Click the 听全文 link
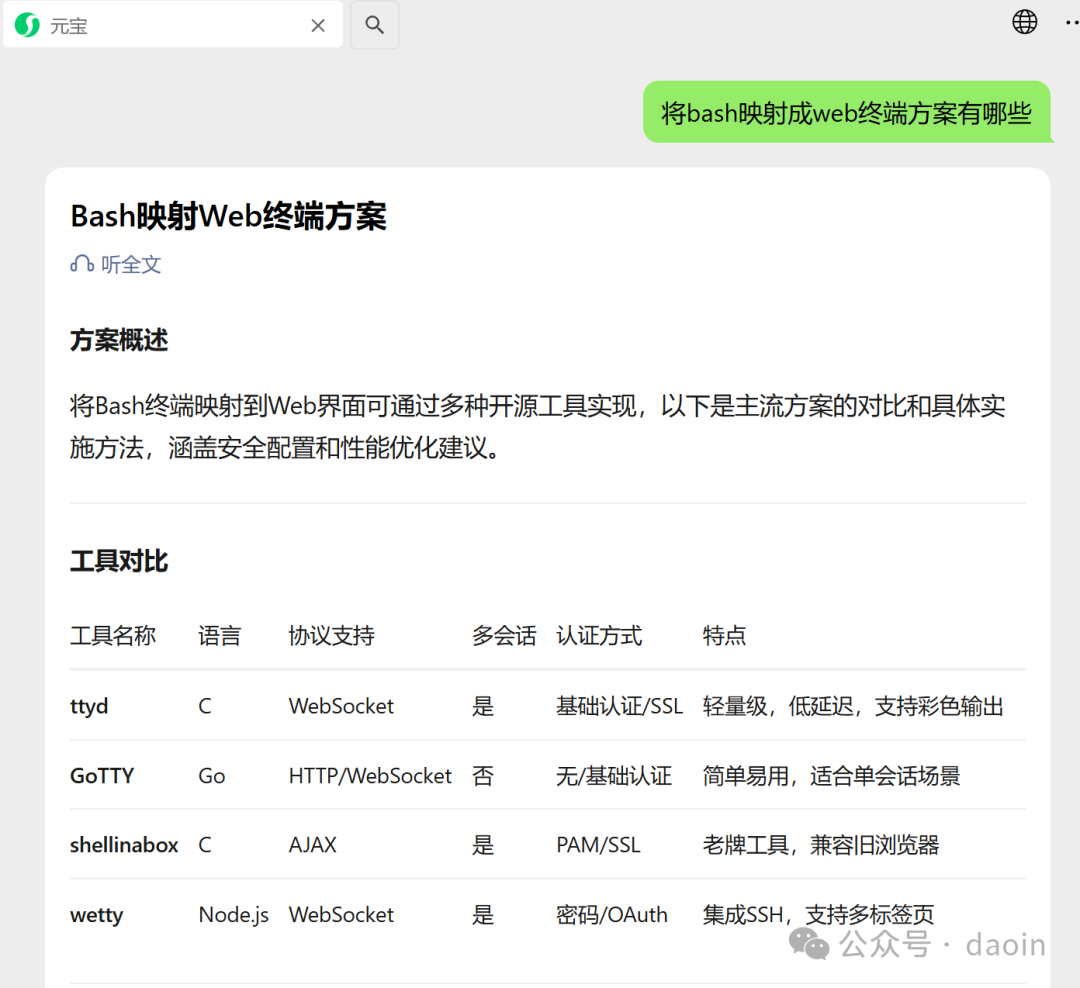Viewport: 1080px width, 988px height. click(130, 265)
